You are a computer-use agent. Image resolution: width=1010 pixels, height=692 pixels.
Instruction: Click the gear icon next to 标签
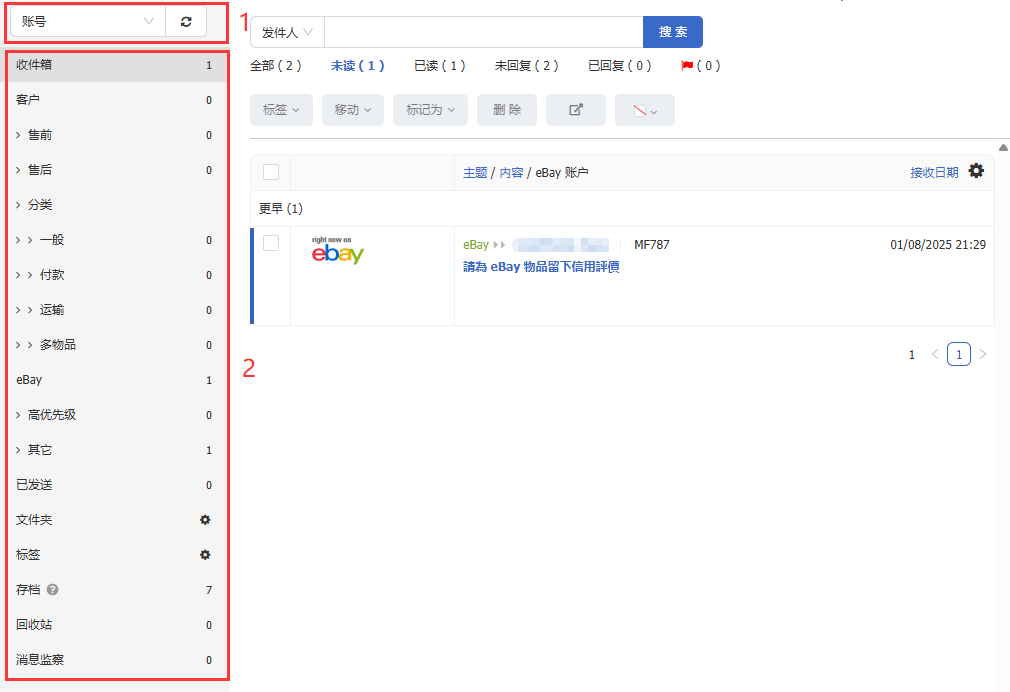205,555
